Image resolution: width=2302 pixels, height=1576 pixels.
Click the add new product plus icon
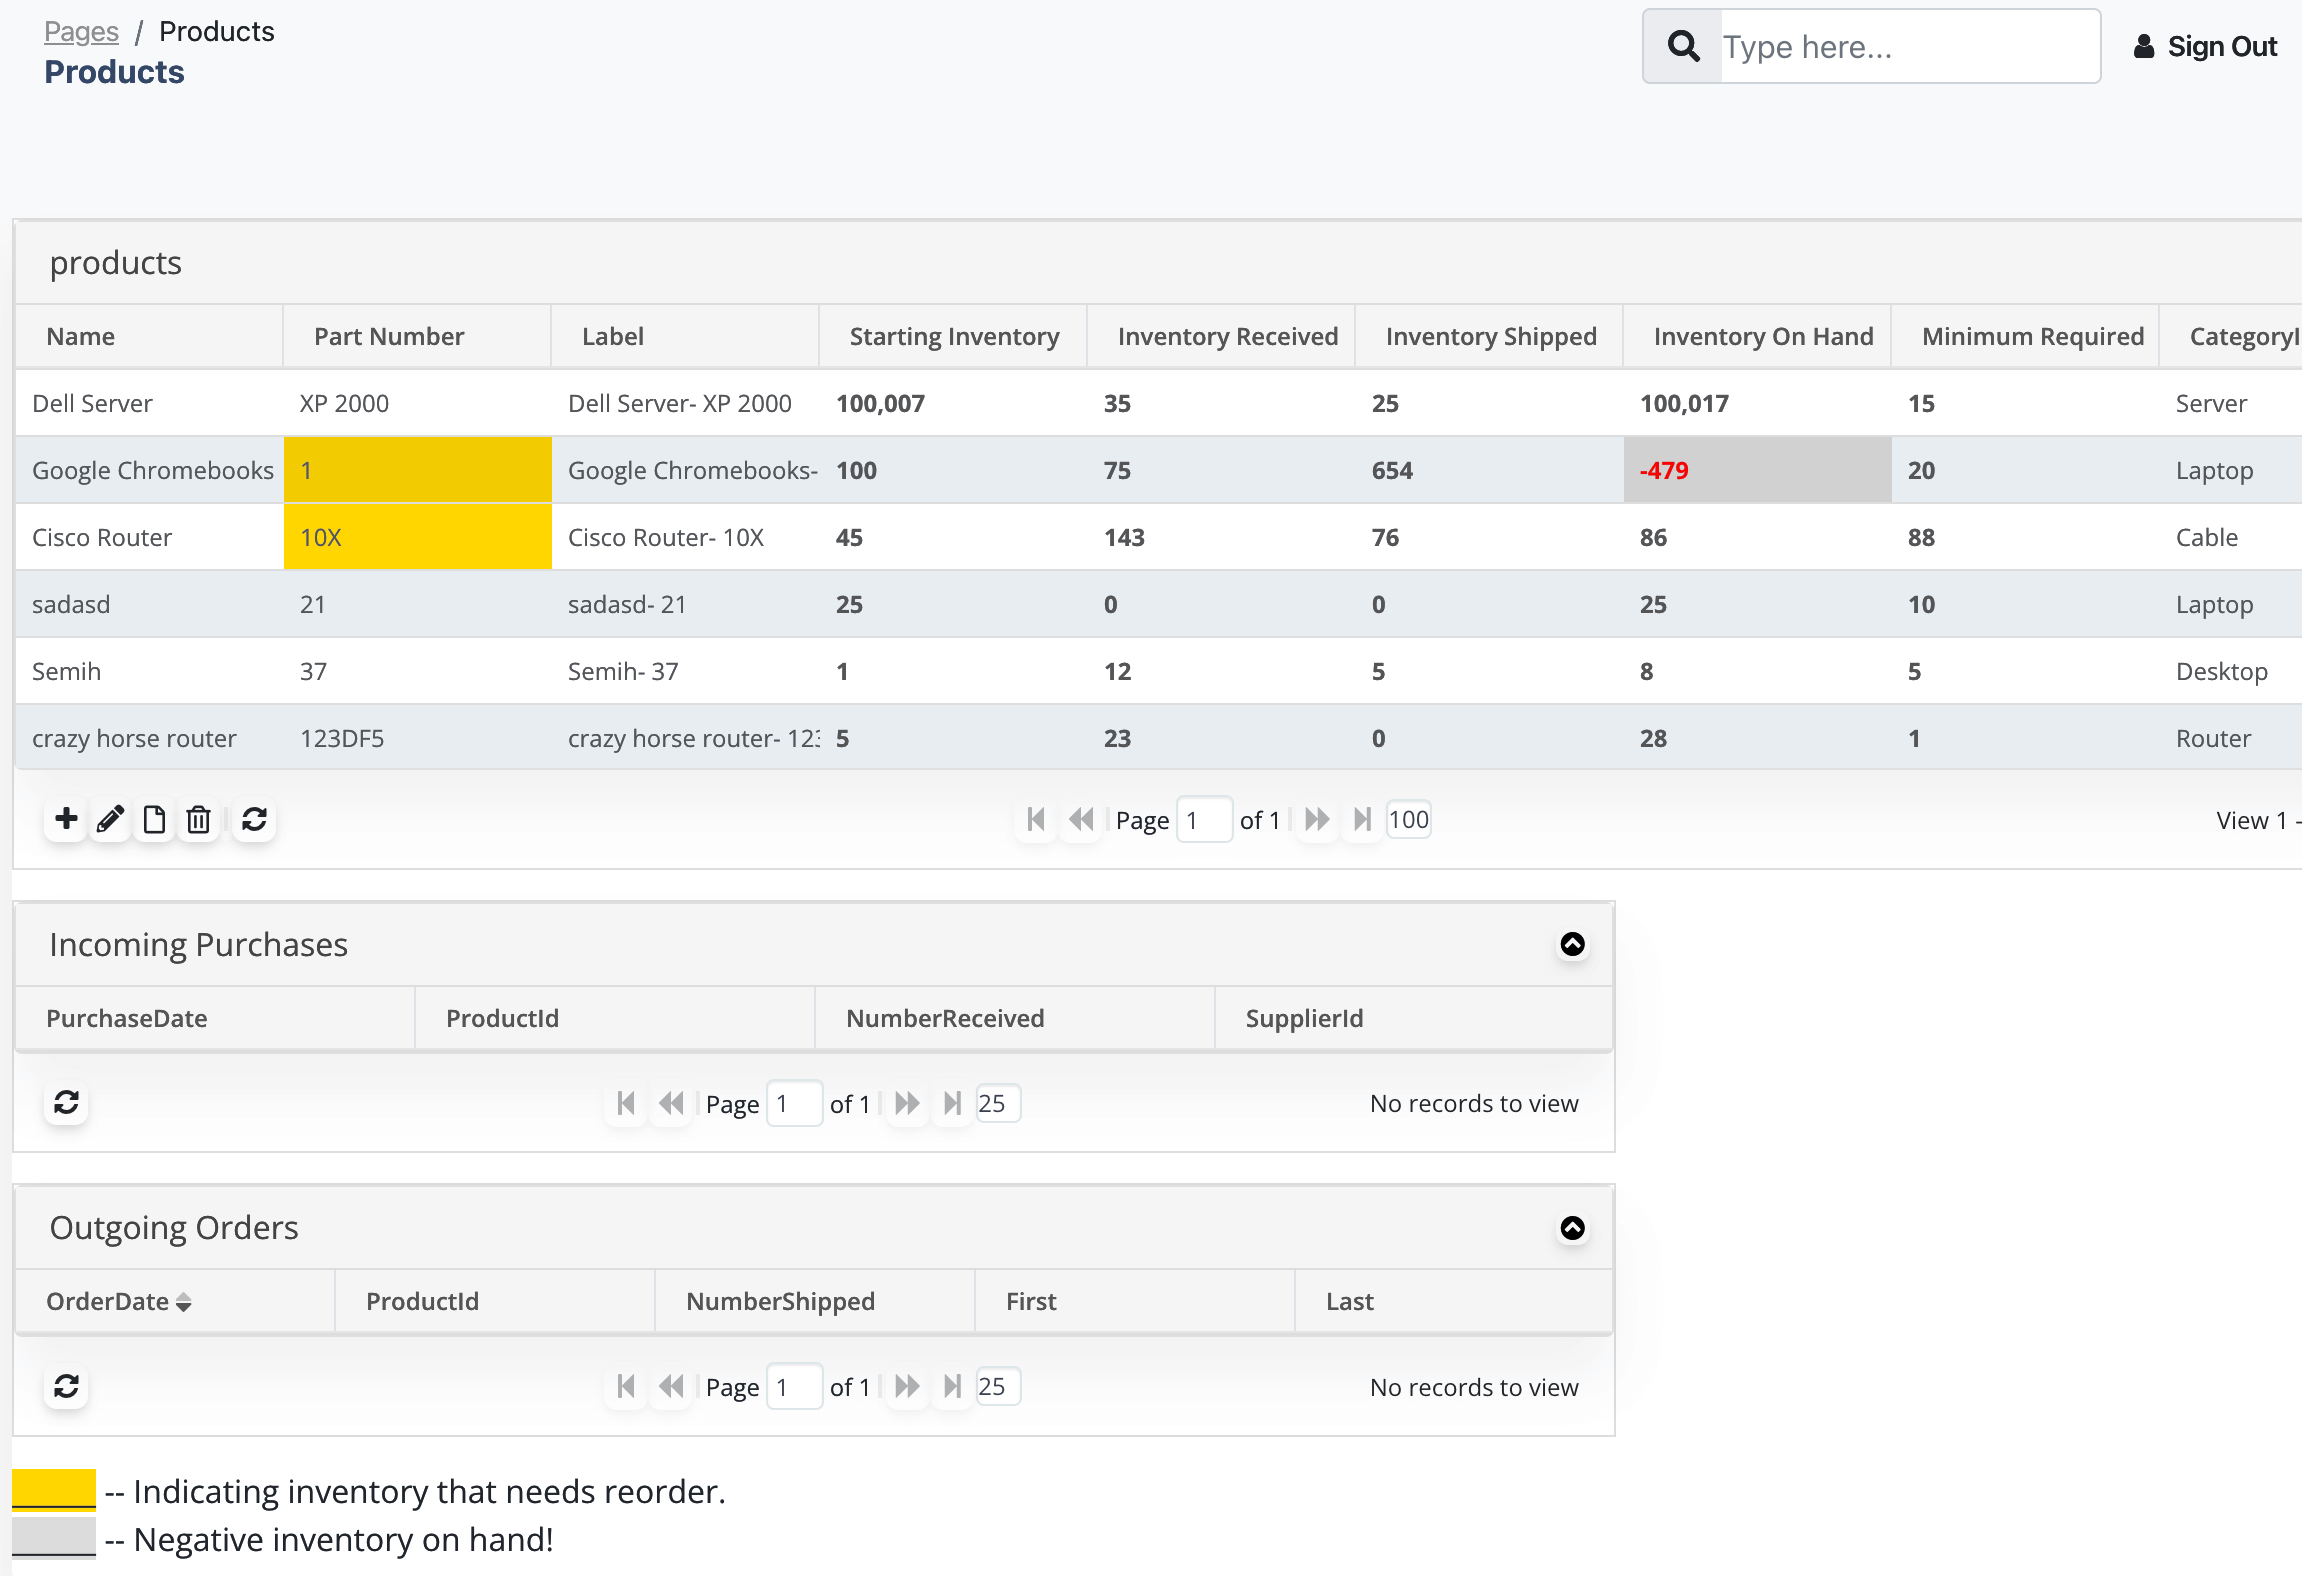point(66,819)
